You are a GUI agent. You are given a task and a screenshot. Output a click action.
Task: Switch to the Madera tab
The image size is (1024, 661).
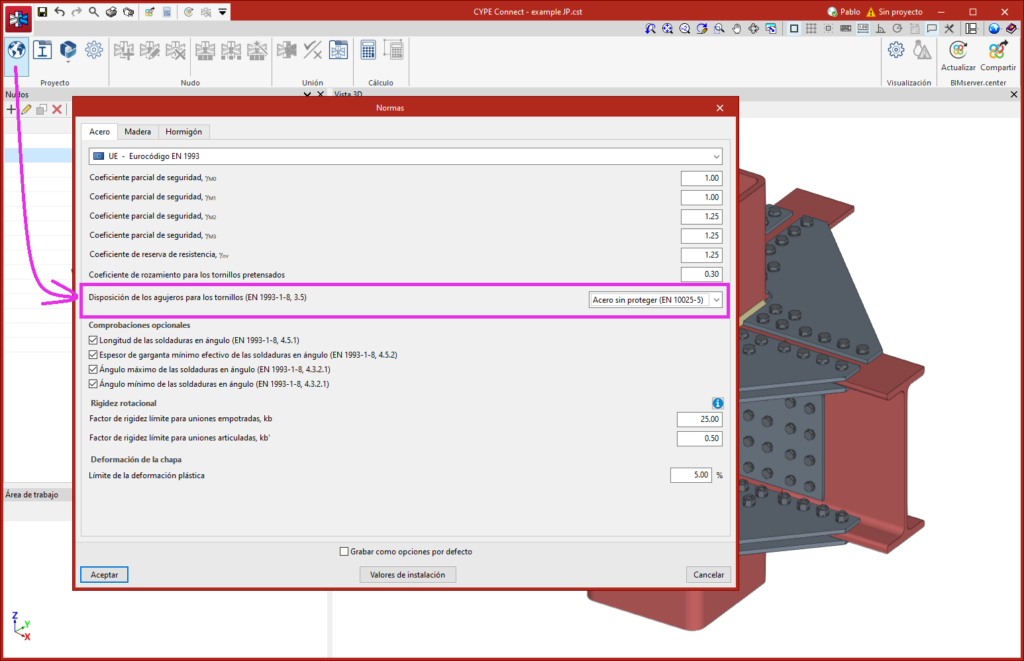click(x=138, y=131)
